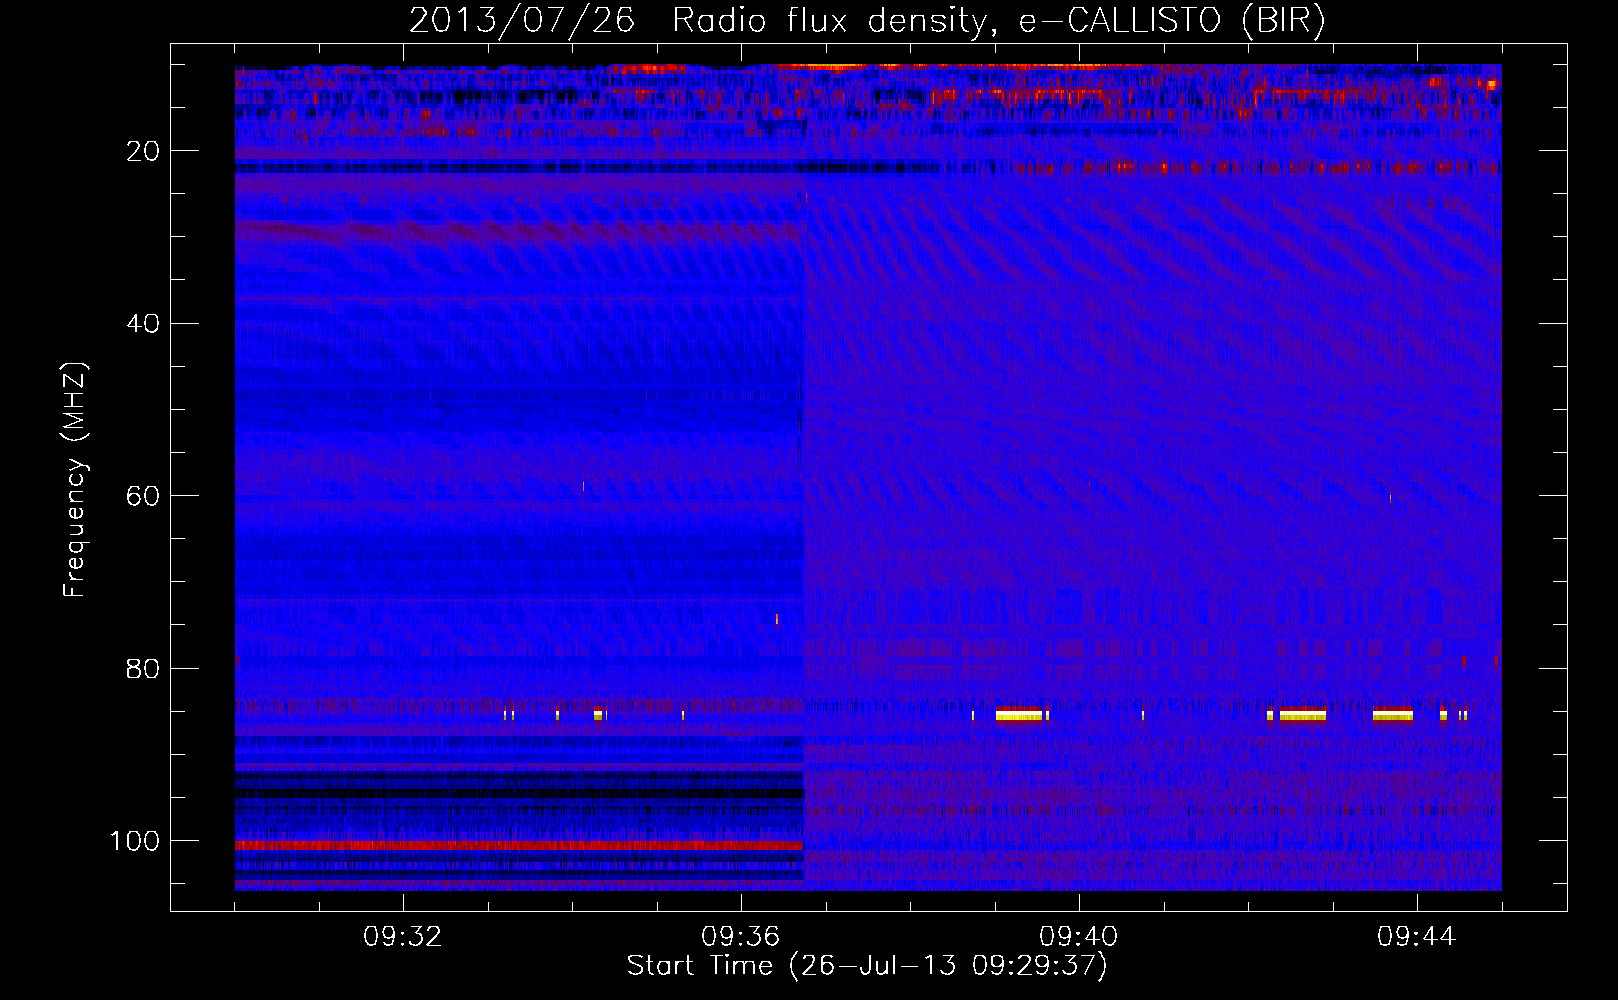This screenshot has width=1618, height=1000.
Task: Click the 09:32 time tick label
Action: [403, 937]
